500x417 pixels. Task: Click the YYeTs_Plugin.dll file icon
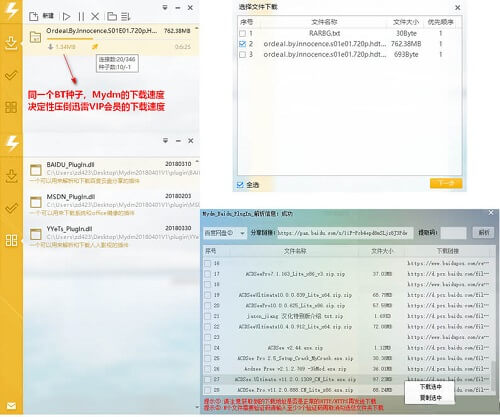[36, 234]
